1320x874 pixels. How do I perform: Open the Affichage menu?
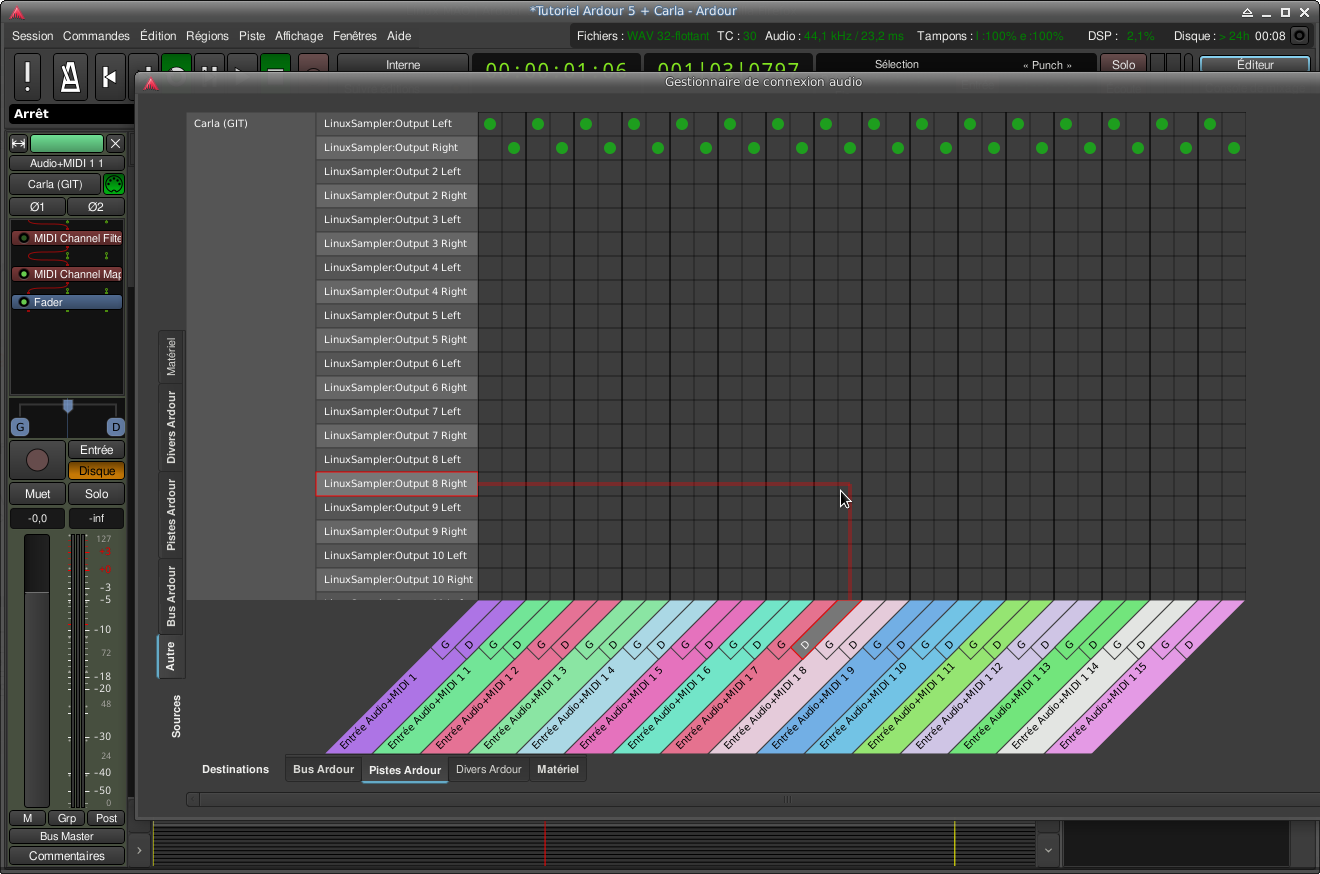pyautogui.click(x=299, y=36)
